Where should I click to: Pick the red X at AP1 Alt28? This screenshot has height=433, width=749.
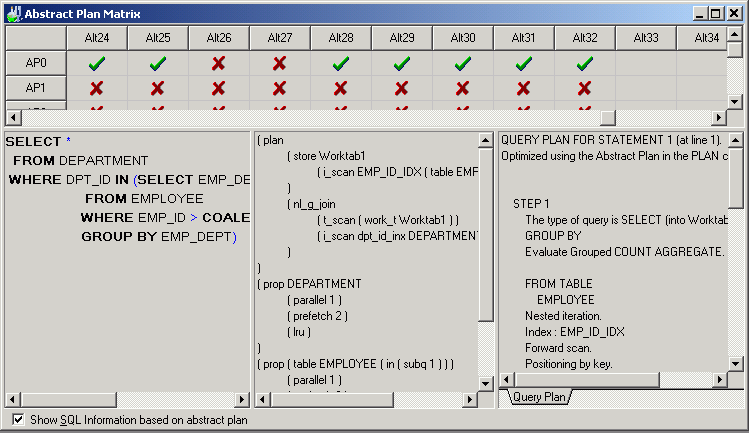pyautogui.click(x=341, y=88)
